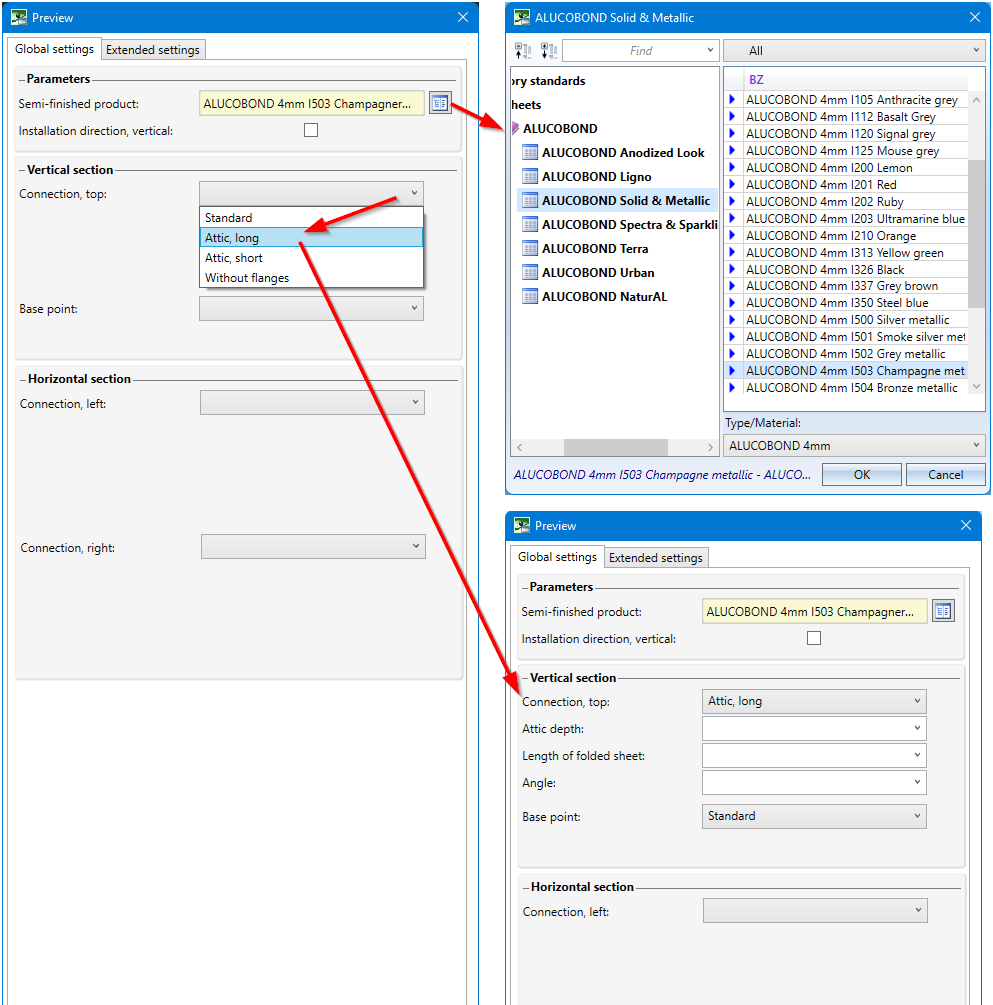Click the arrow marker beside I504 Bronze metallic
This screenshot has width=993, height=1005.
(732, 388)
